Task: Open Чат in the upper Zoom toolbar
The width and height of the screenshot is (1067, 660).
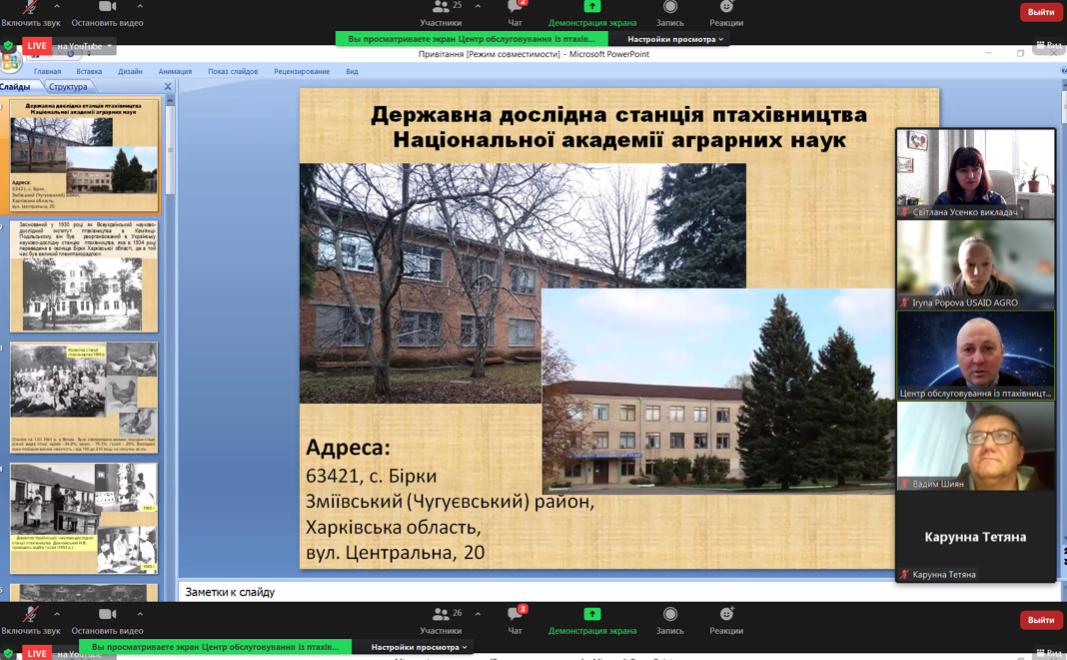Action: [x=515, y=12]
